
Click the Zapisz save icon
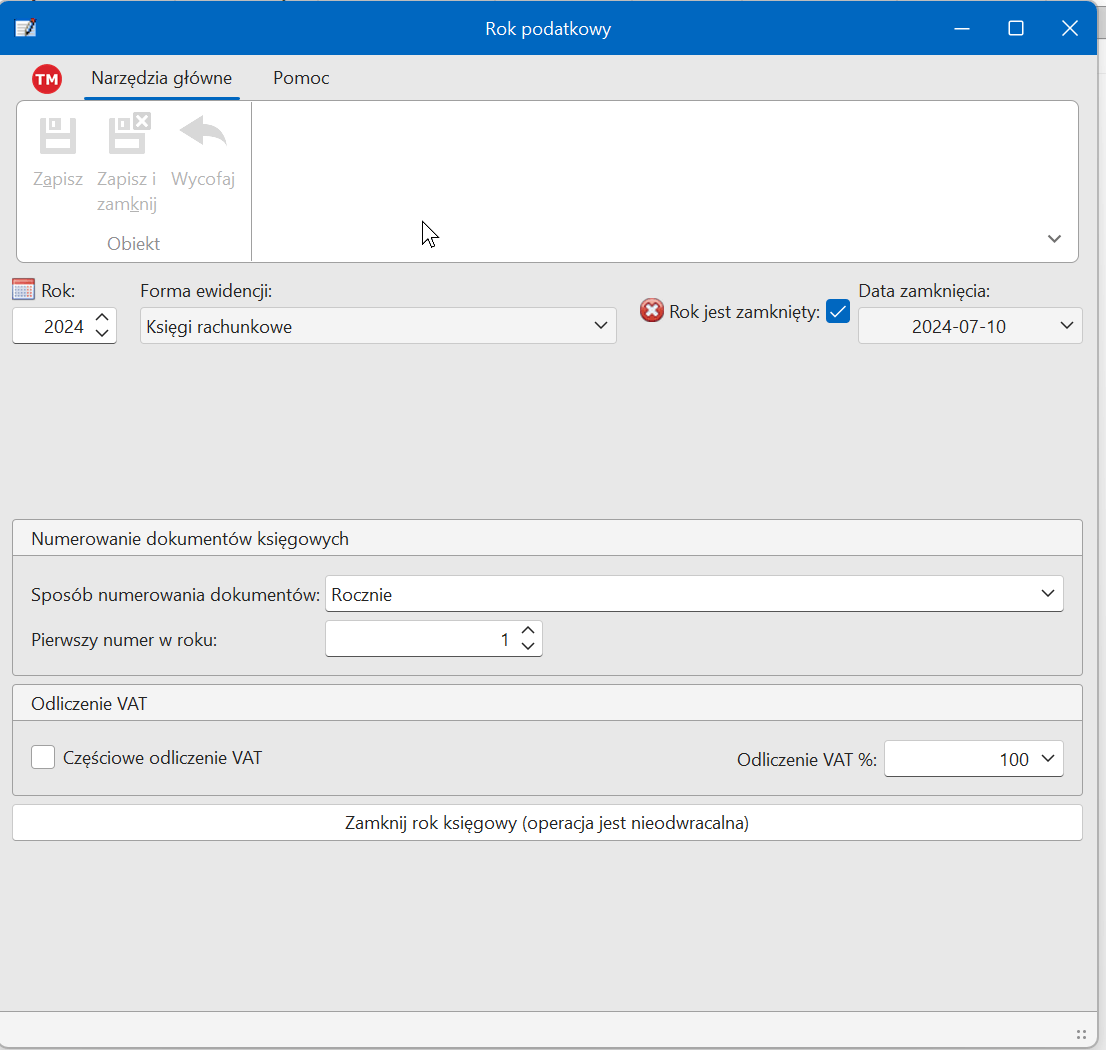tap(57, 135)
